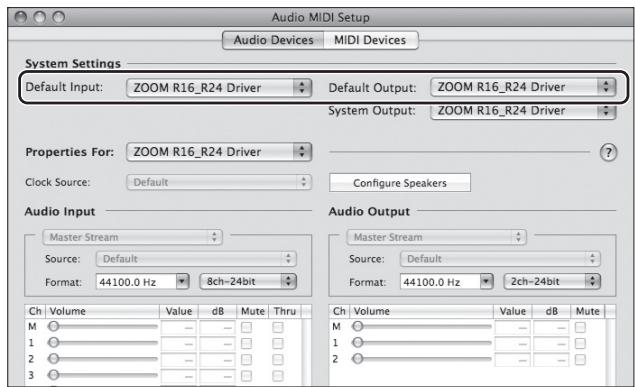Click the Configure Speakers button

tap(400, 183)
